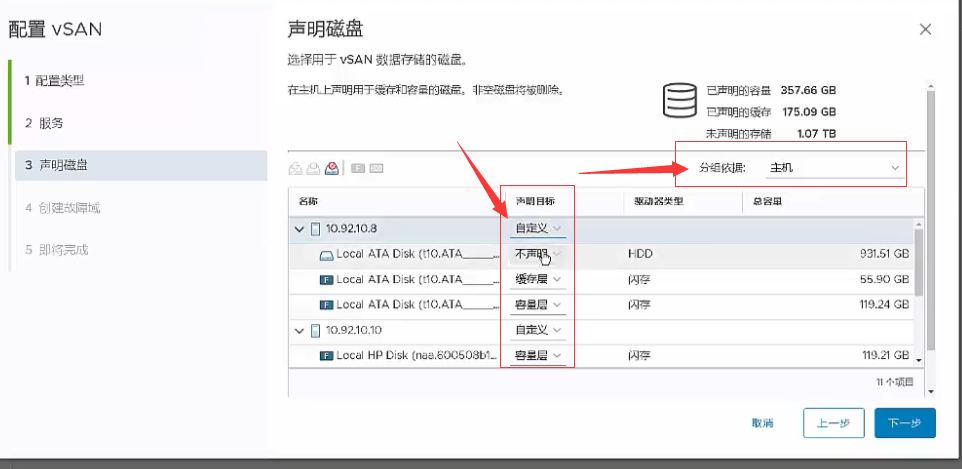Click the mark as flash (F) toolbar icon

point(358,168)
